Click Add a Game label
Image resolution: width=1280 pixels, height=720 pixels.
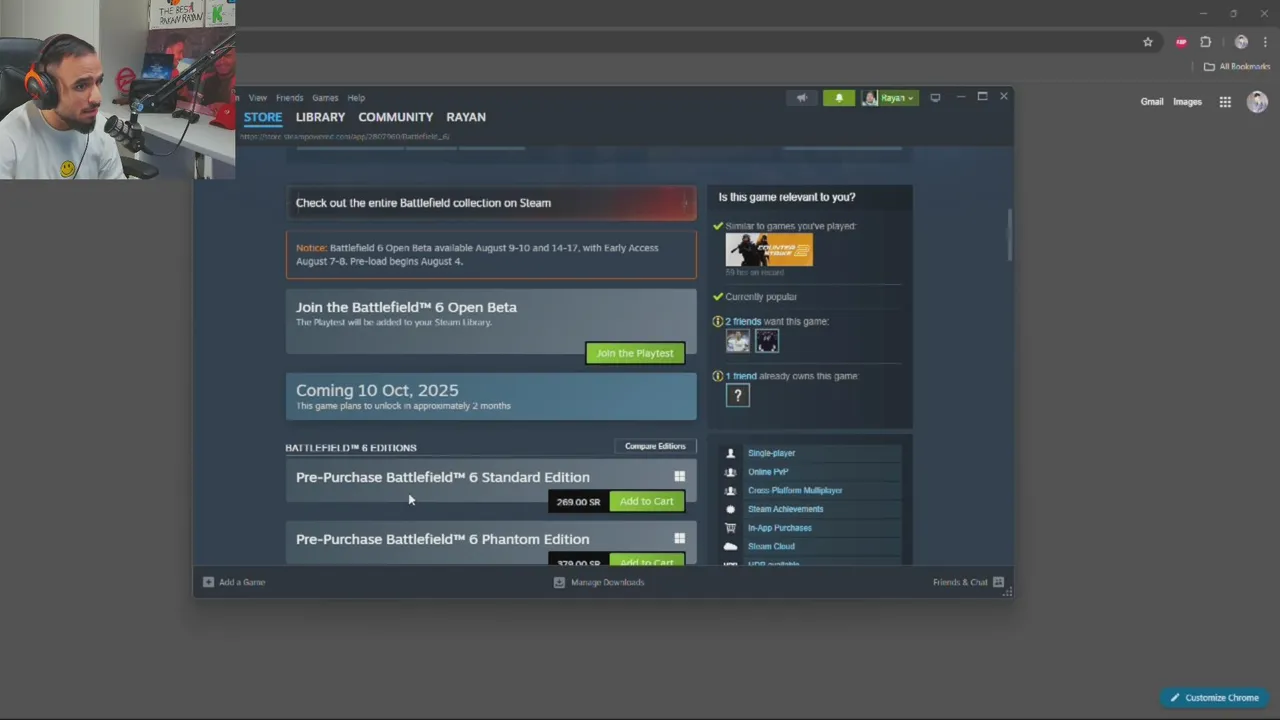(x=242, y=582)
